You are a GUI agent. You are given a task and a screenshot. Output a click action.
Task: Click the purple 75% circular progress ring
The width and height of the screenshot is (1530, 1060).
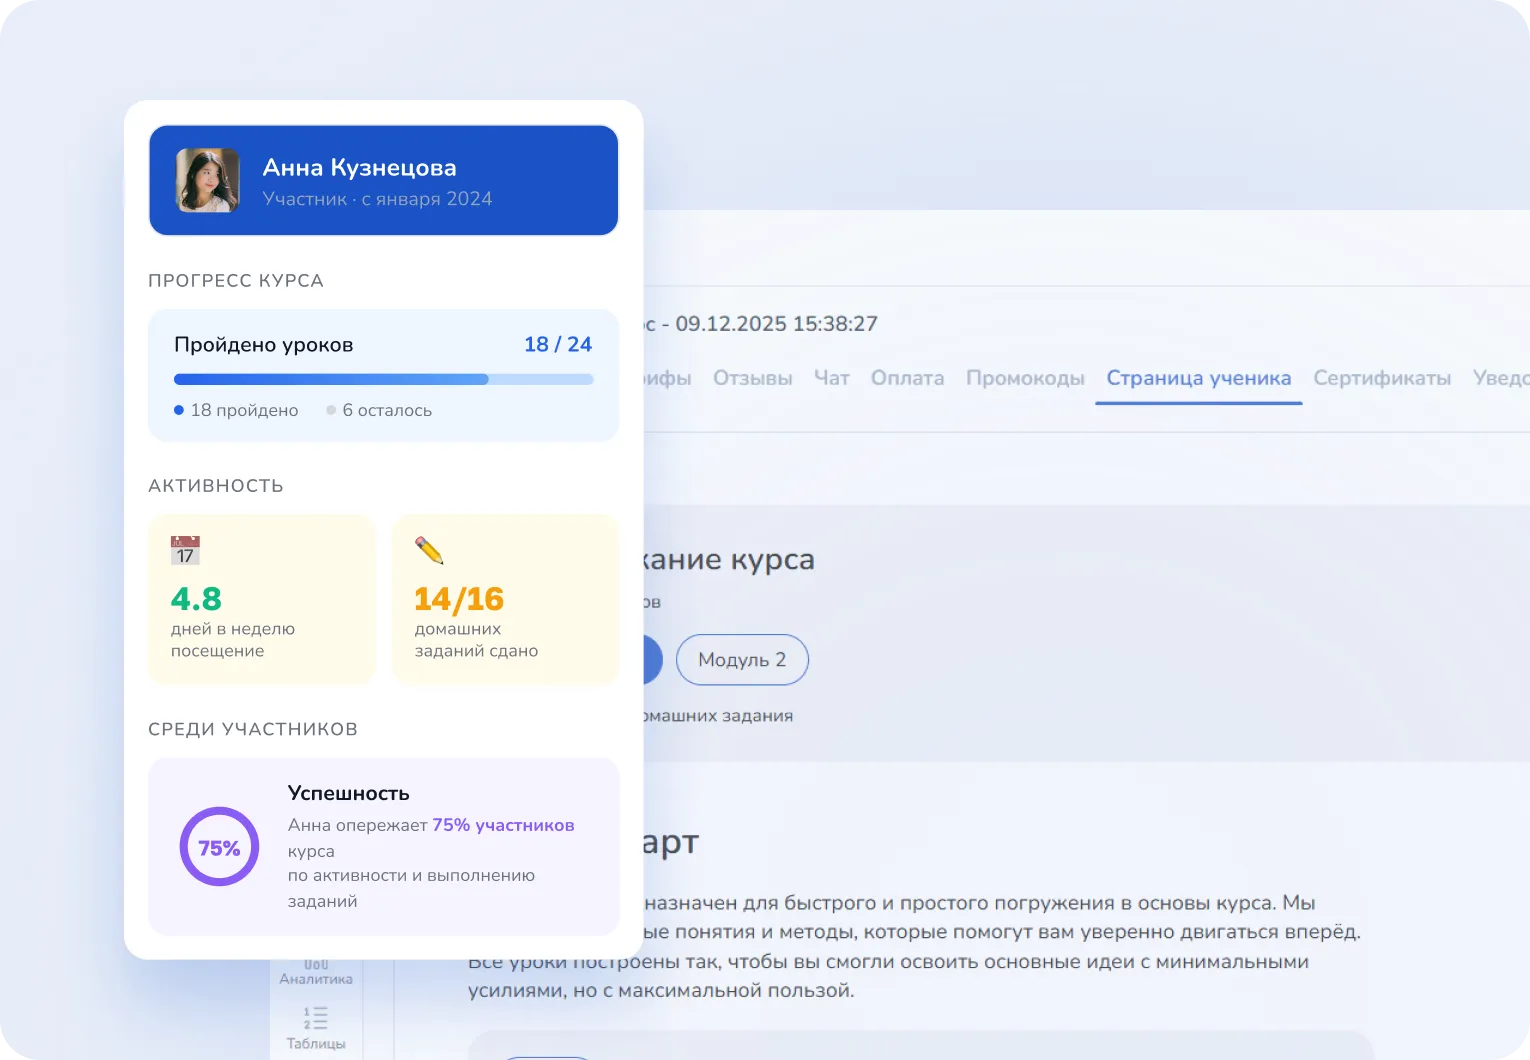coord(219,847)
